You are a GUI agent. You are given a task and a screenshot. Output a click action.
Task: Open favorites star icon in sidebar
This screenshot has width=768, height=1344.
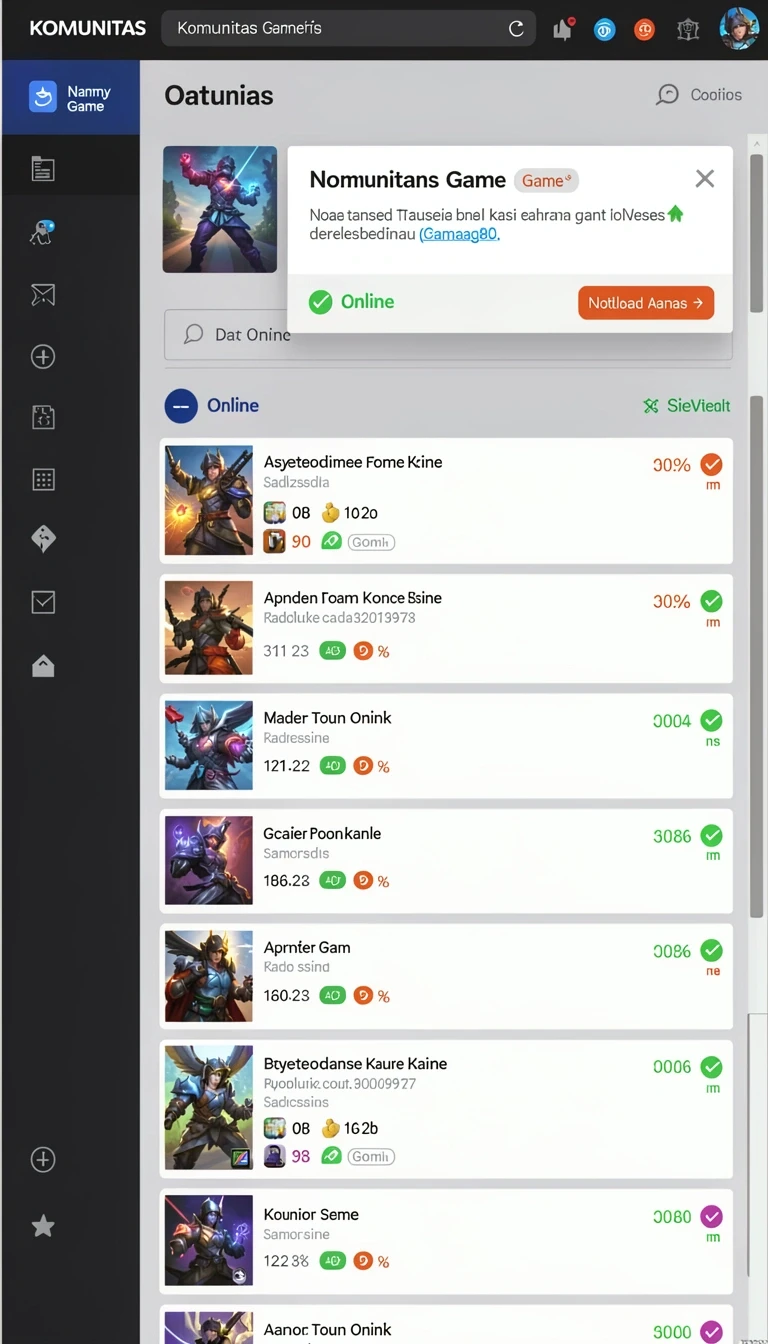click(43, 1226)
